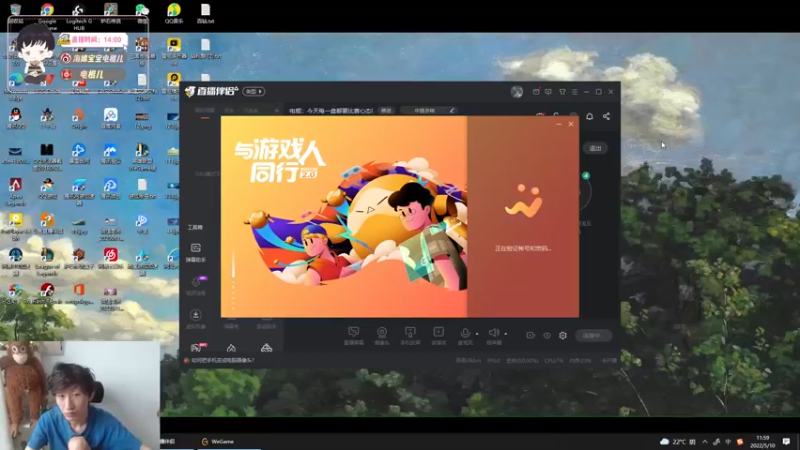Open Logitech G HUB desktop shortcut
Image resolution: width=800 pixels, height=450 pixels.
click(79, 14)
